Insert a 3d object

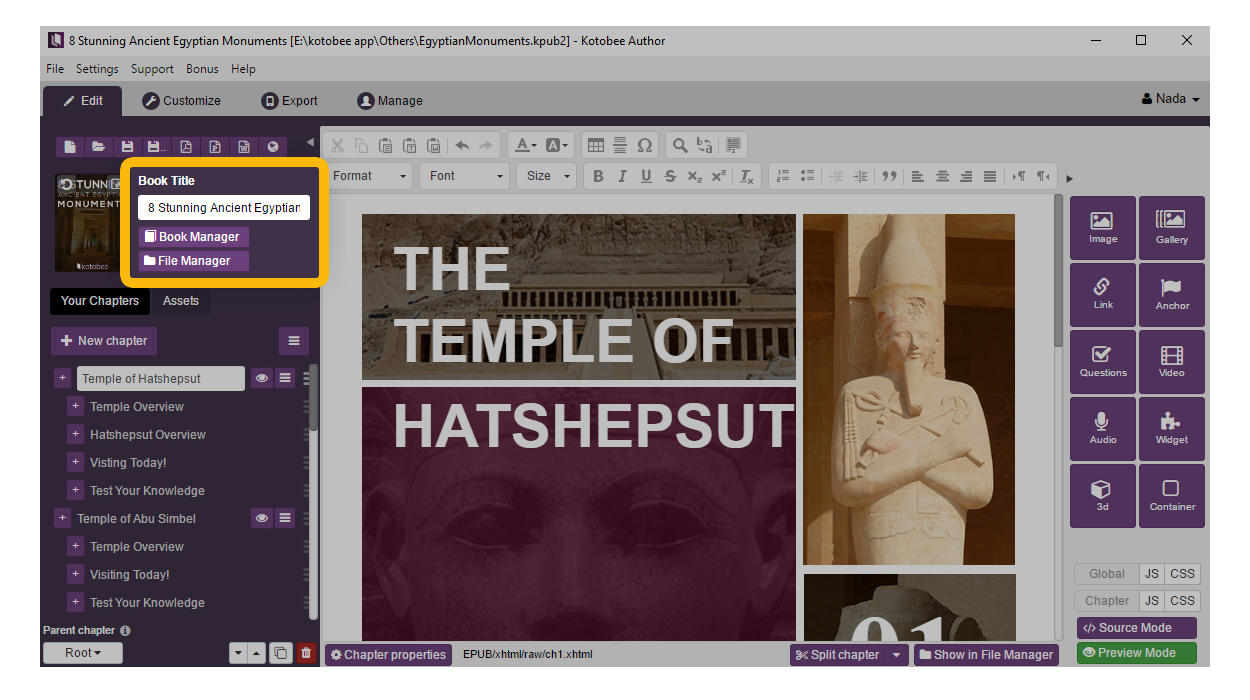pyautogui.click(x=1103, y=495)
